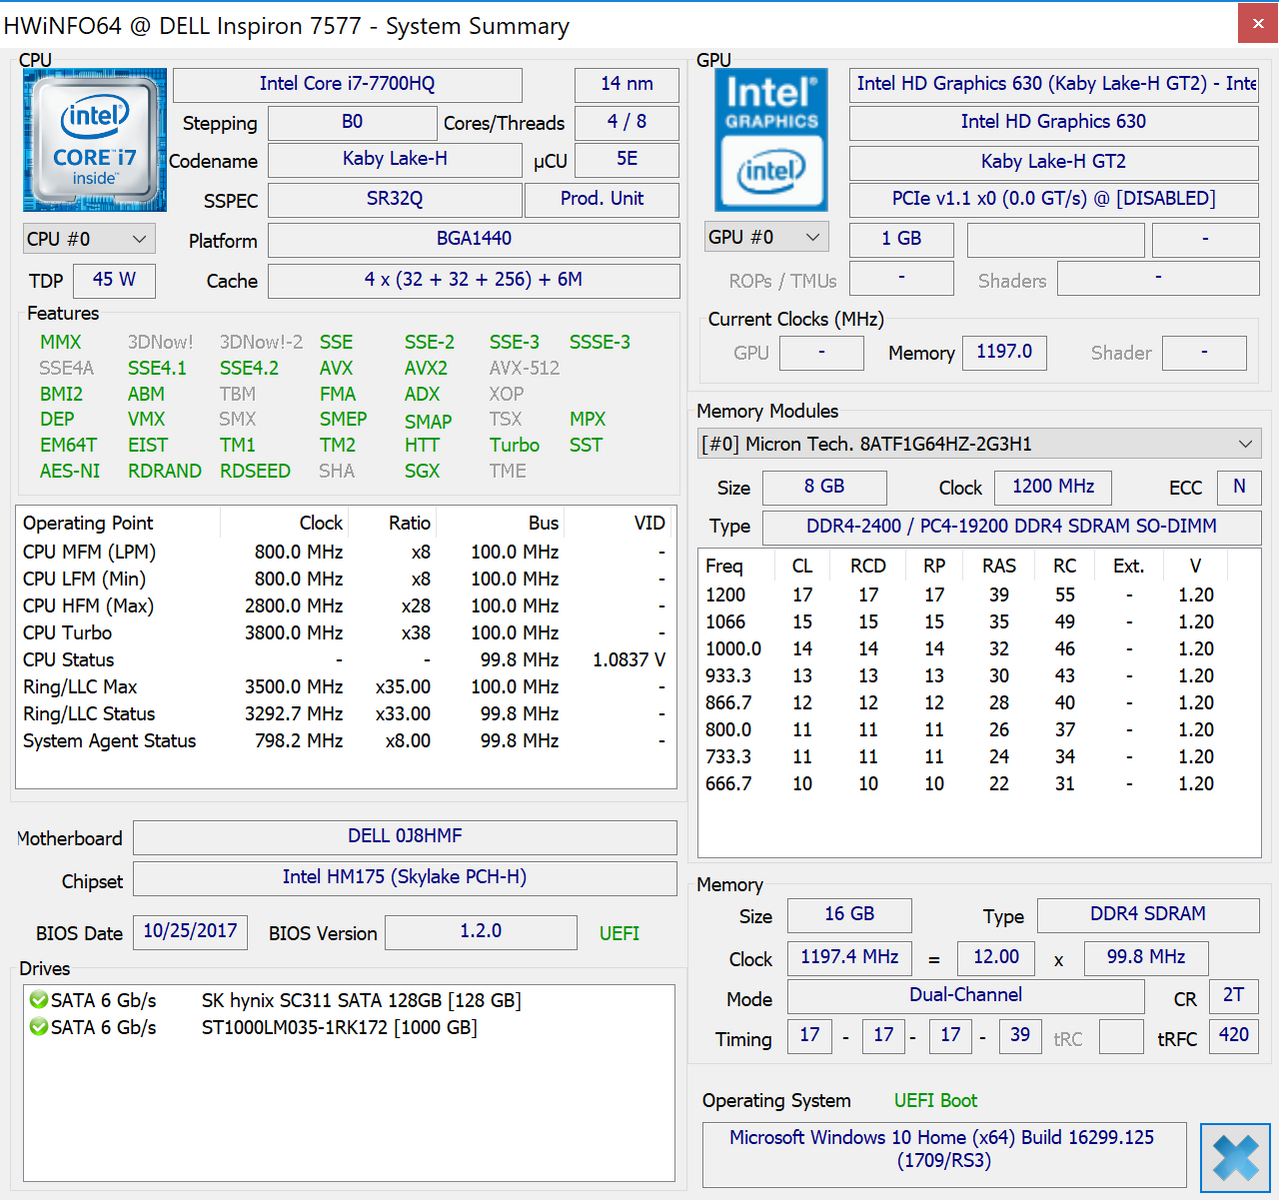Click the ECC N field
This screenshot has height=1200, width=1279.
pyautogui.click(x=1239, y=487)
